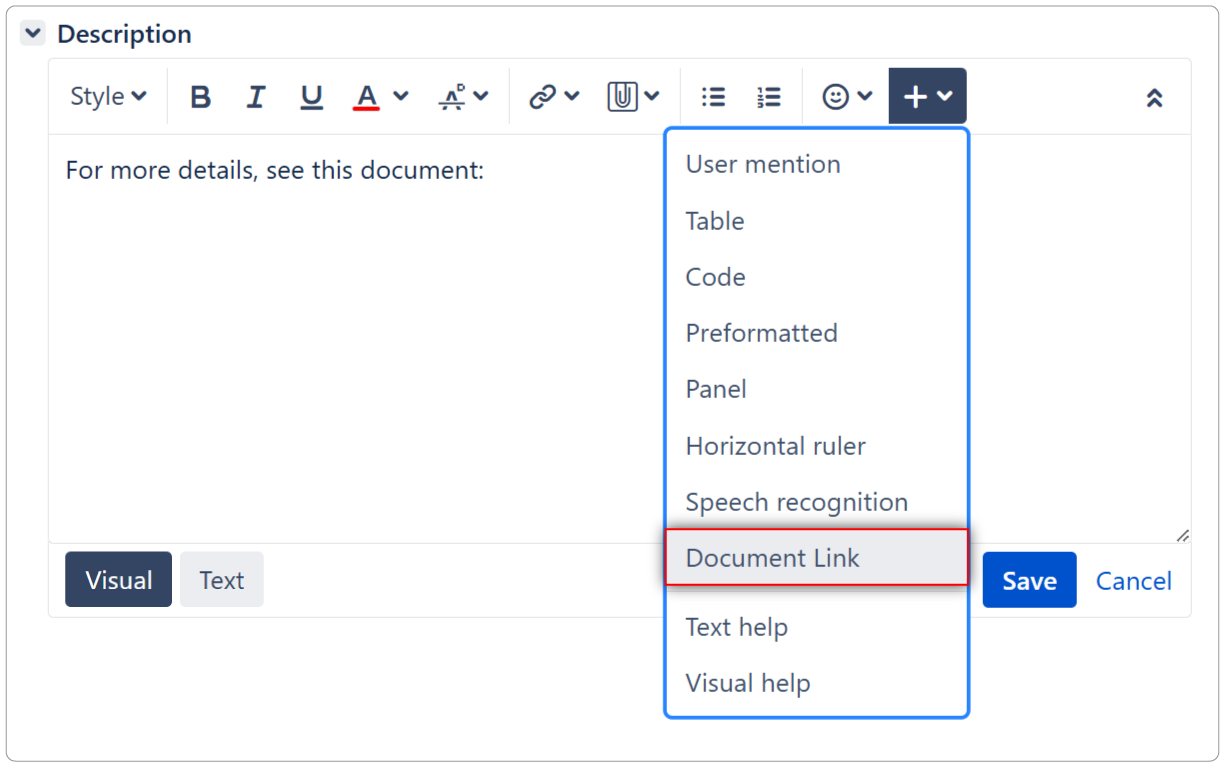This screenshot has height=771, width=1226.
Task: Open the attach file tool
Action: (x=625, y=95)
